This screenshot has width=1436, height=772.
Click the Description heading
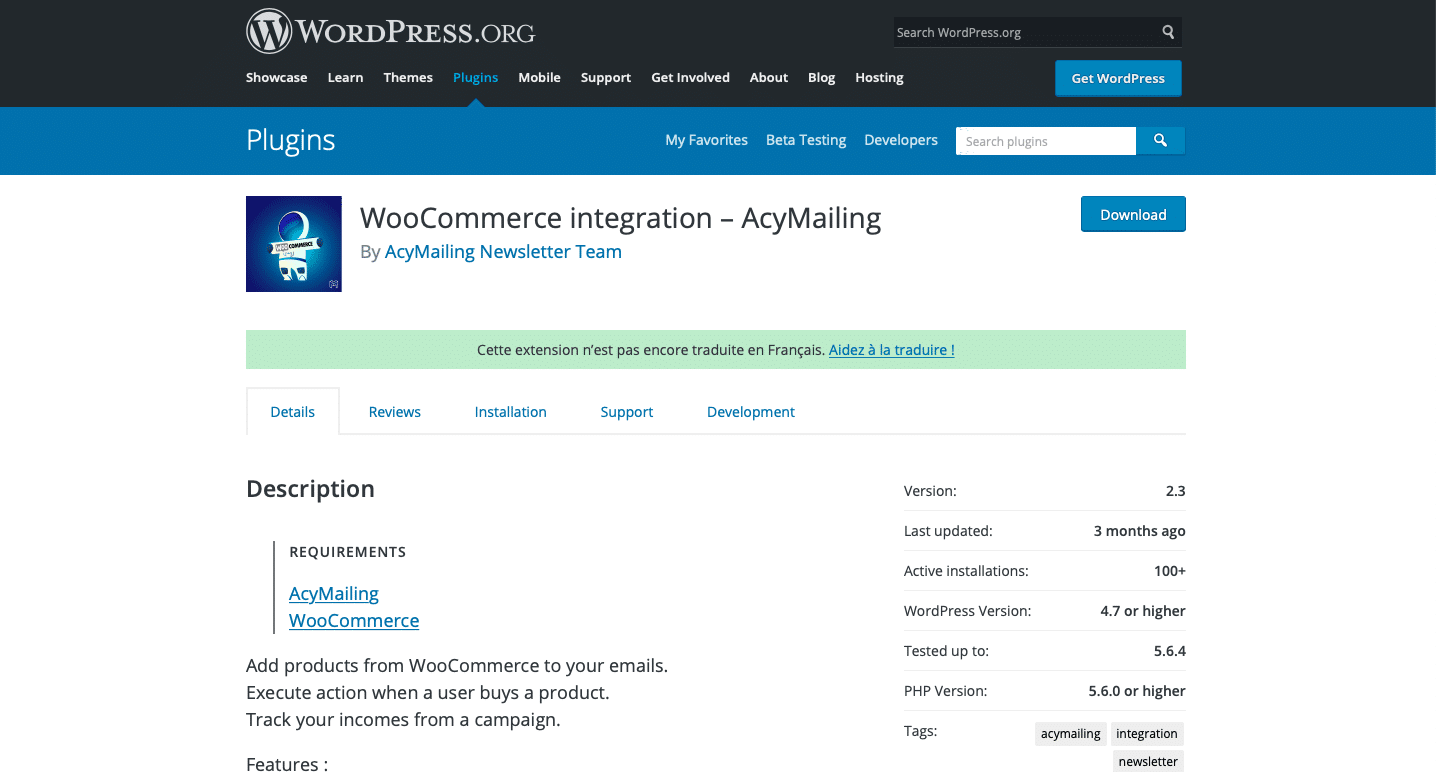[x=311, y=489]
